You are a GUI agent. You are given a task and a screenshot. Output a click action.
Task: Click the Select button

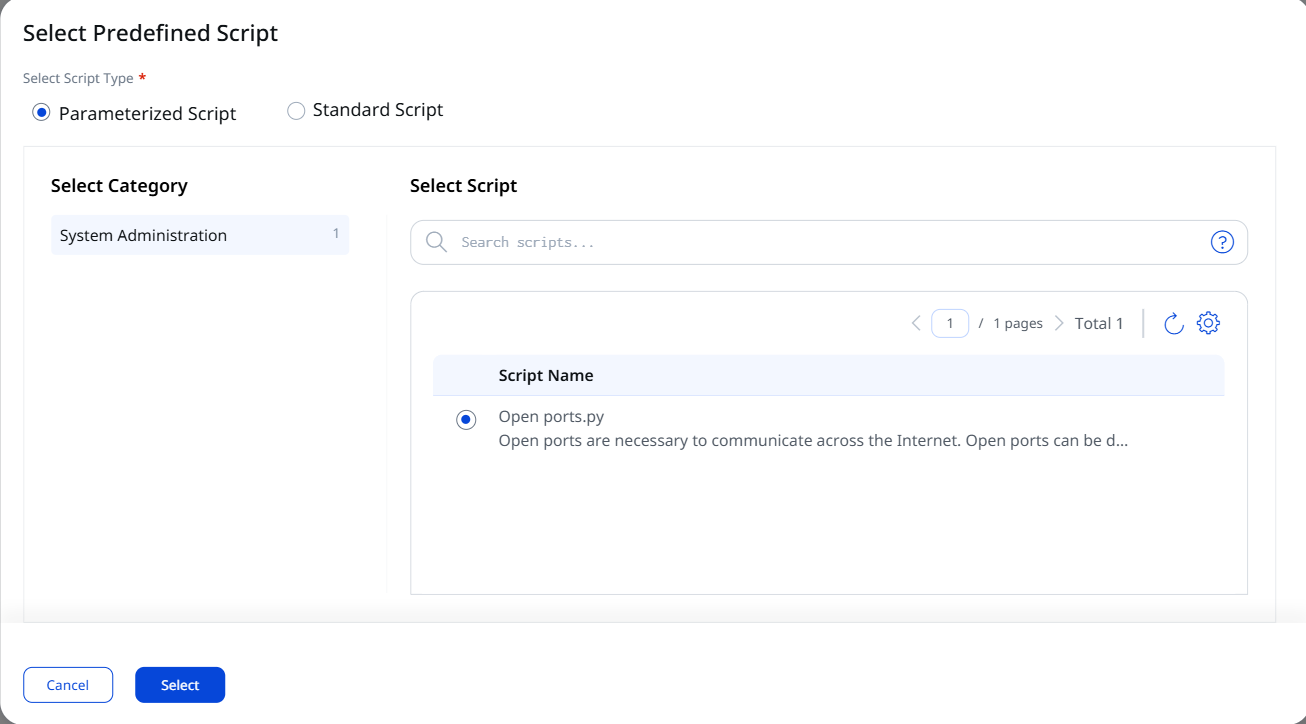pos(180,685)
